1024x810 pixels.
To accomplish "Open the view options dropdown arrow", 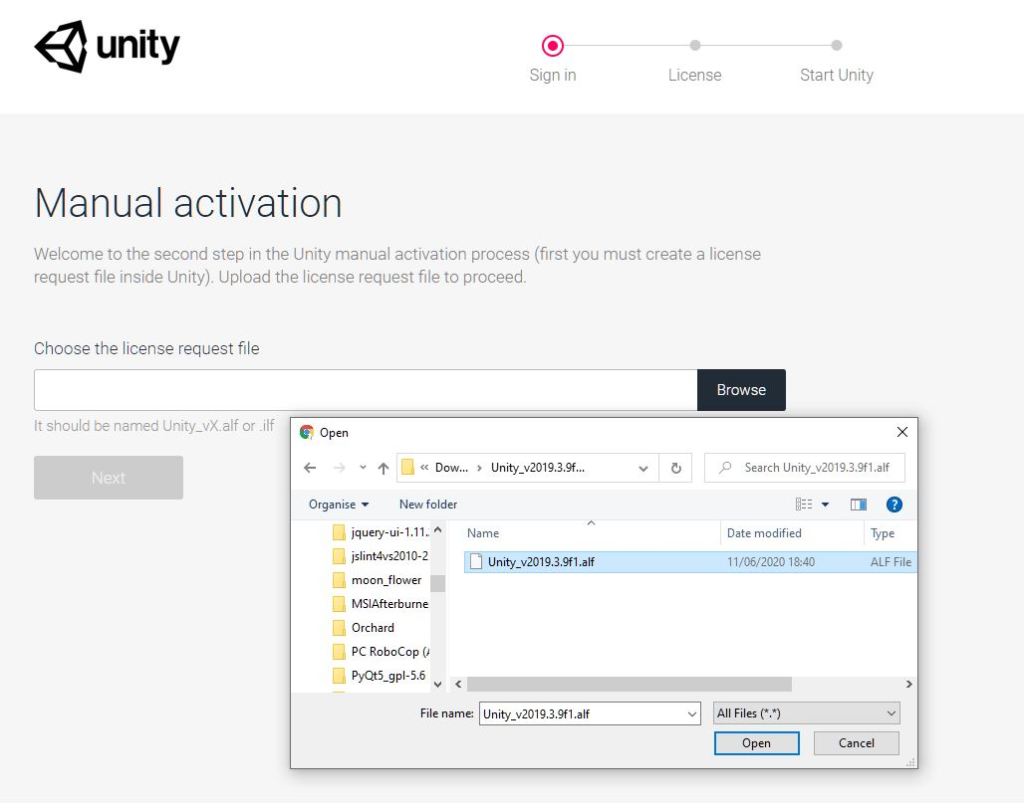I will (x=825, y=504).
